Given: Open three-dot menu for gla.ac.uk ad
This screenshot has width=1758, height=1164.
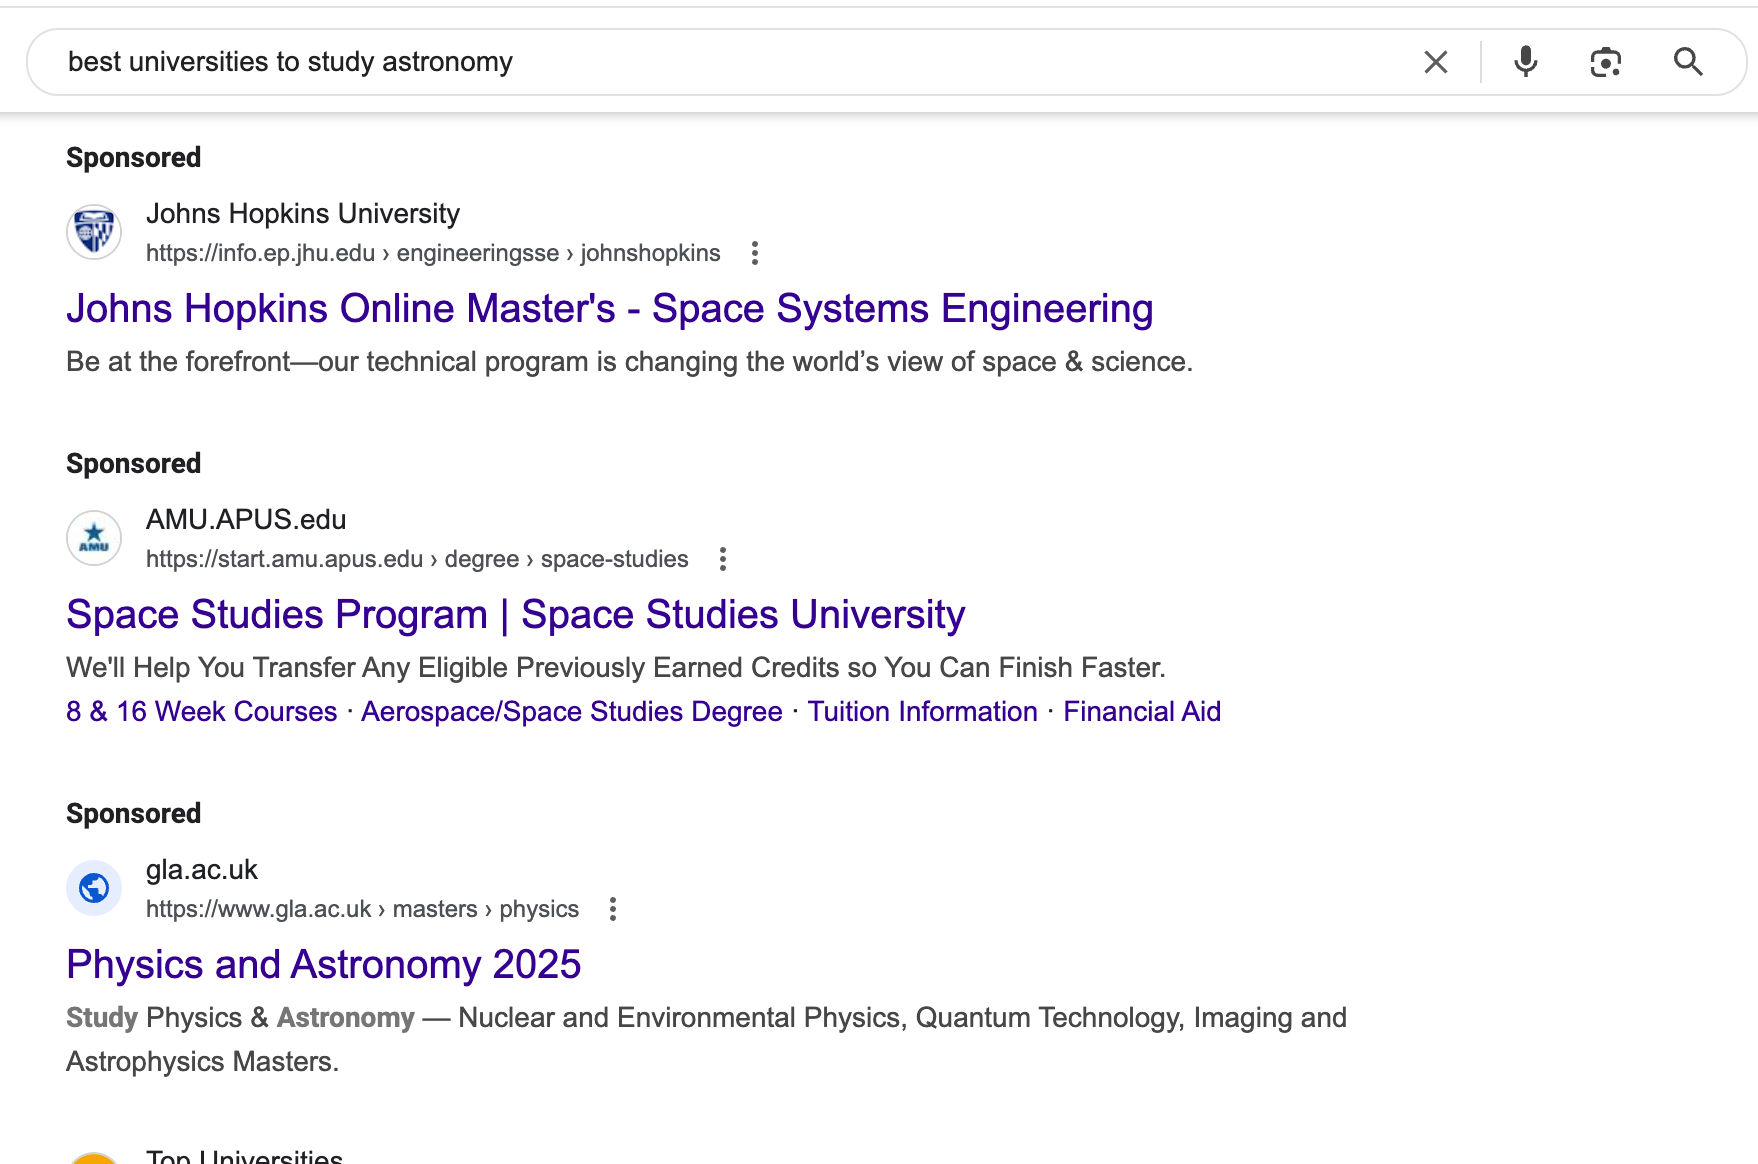Looking at the screenshot, I should pos(613,909).
